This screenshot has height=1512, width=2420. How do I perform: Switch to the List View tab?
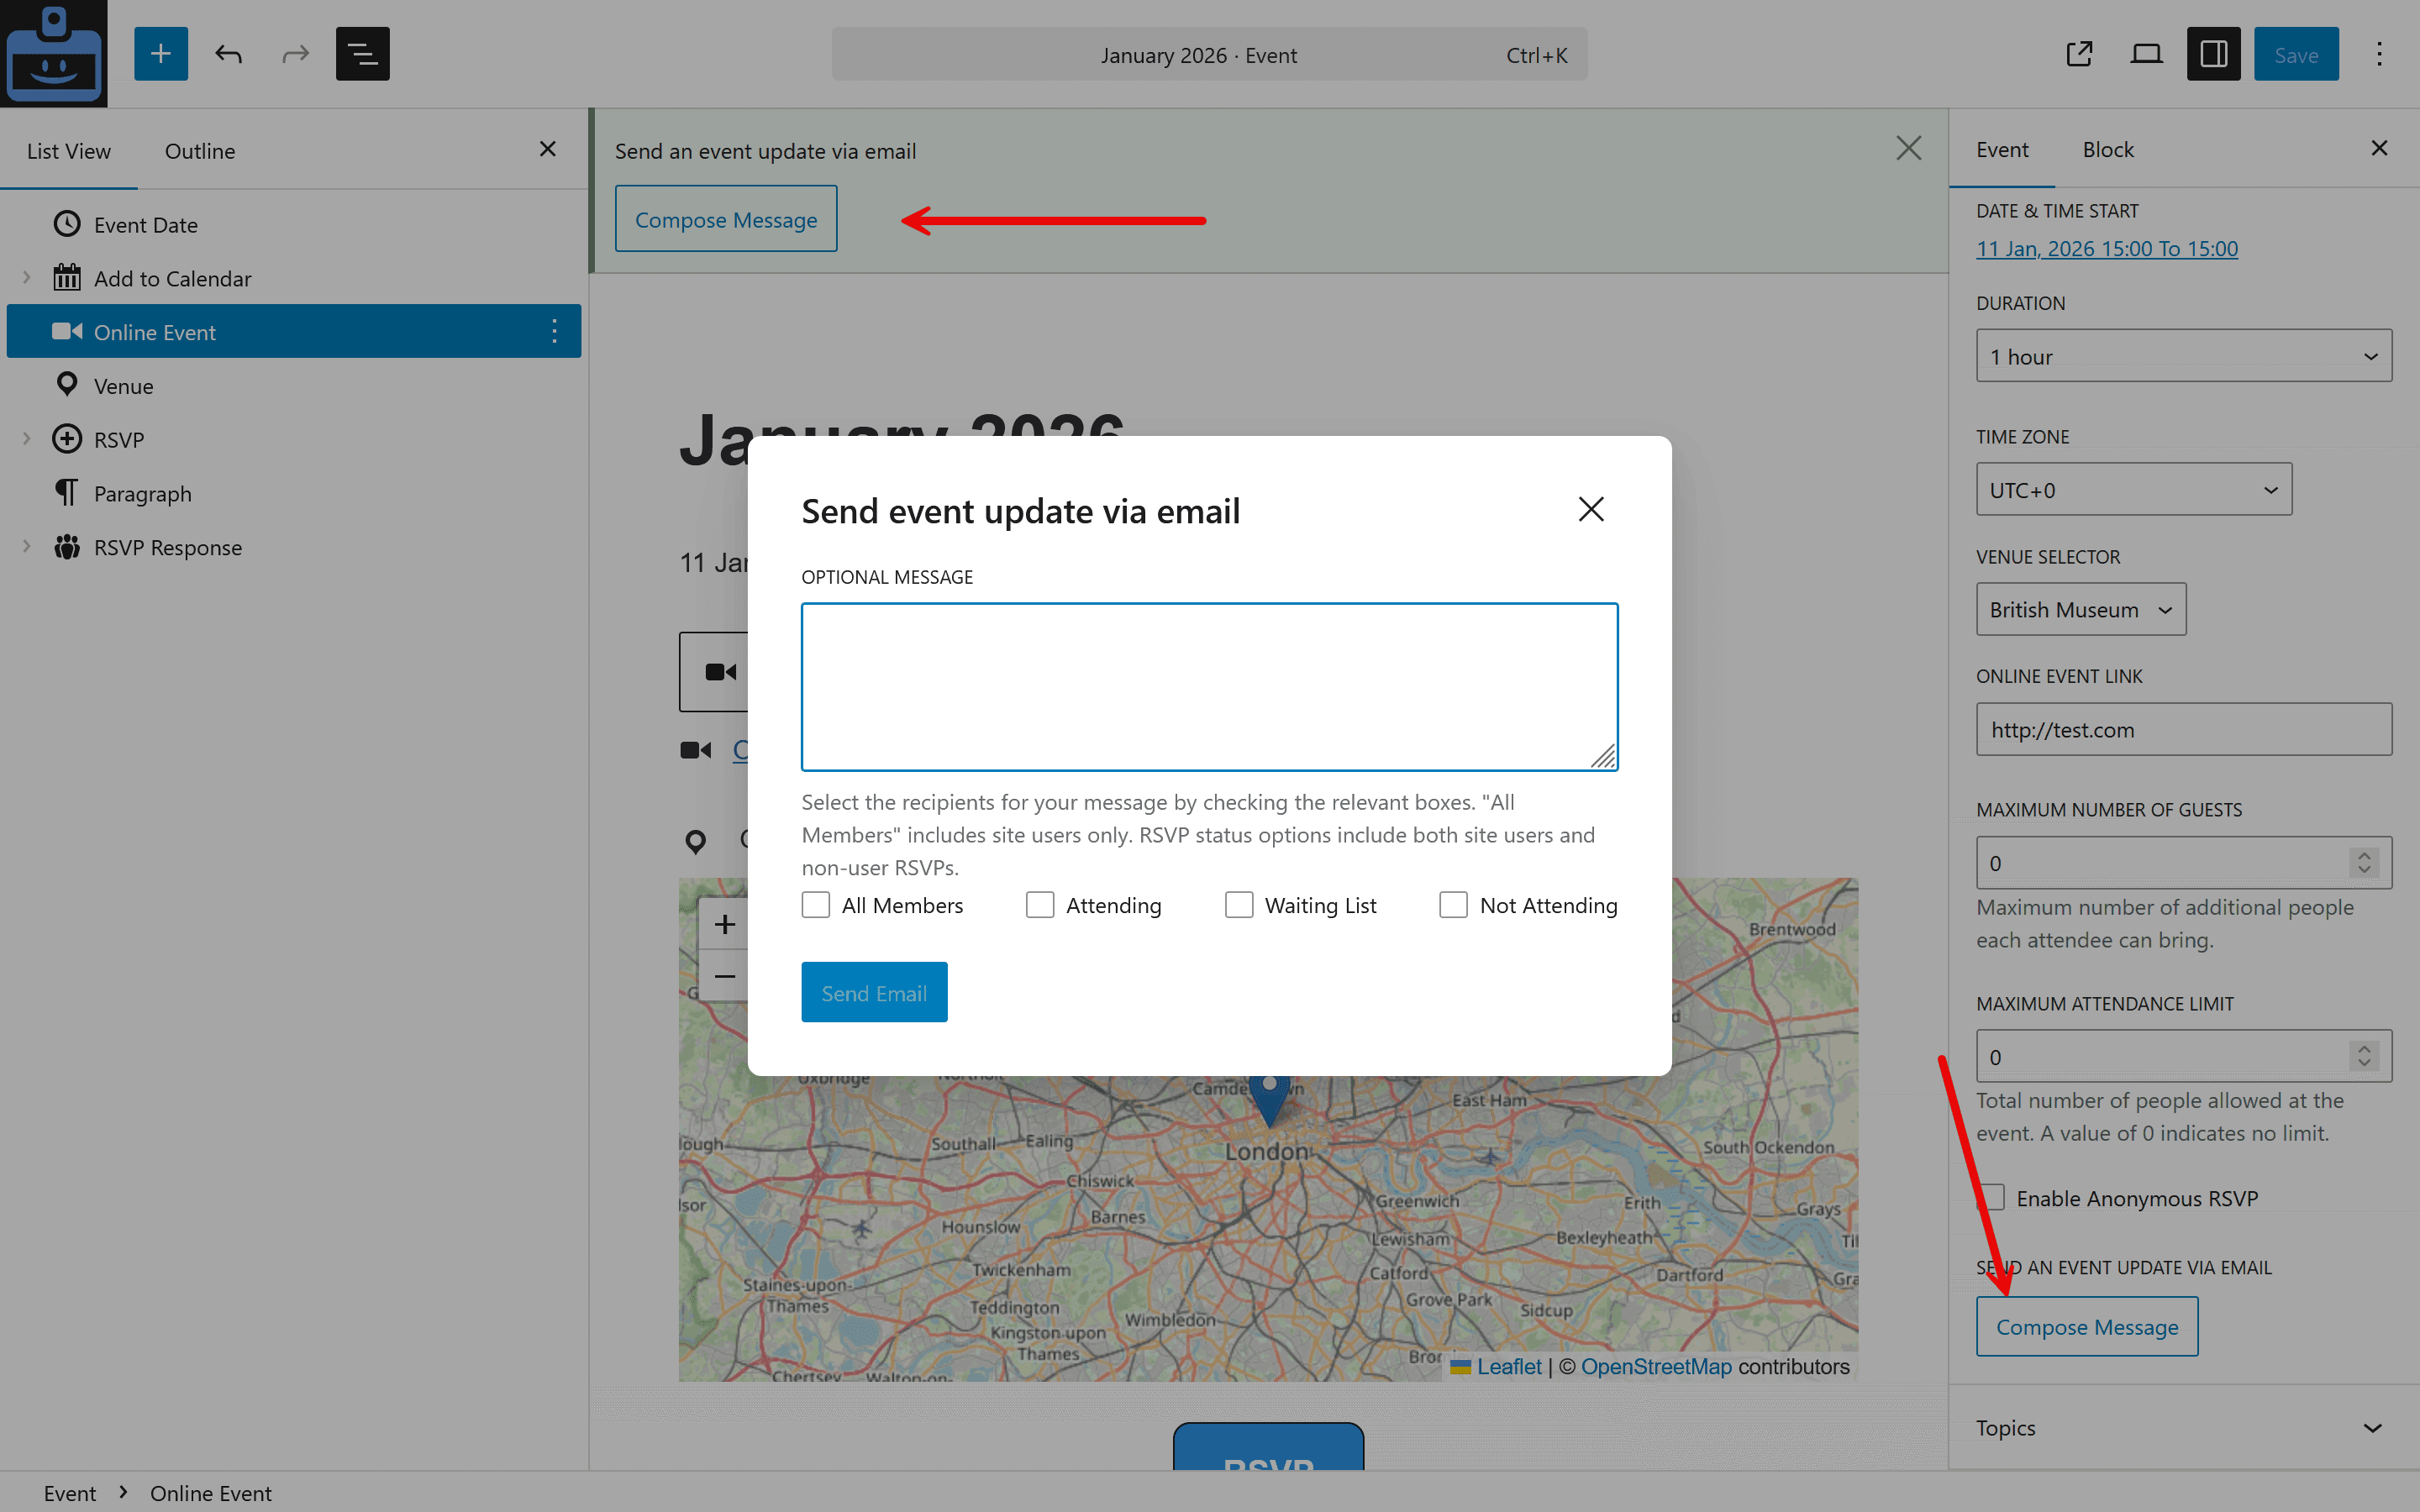69,151
